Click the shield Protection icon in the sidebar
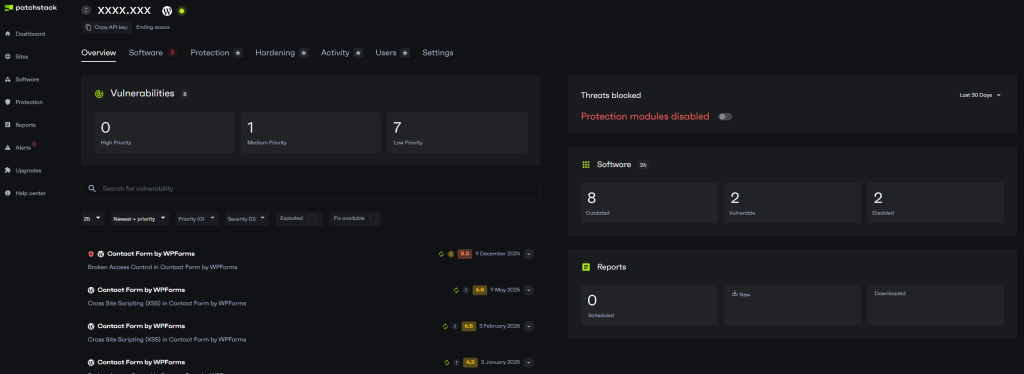Image resolution: width=1024 pixels, height=374 pixels. pos(8,102)
